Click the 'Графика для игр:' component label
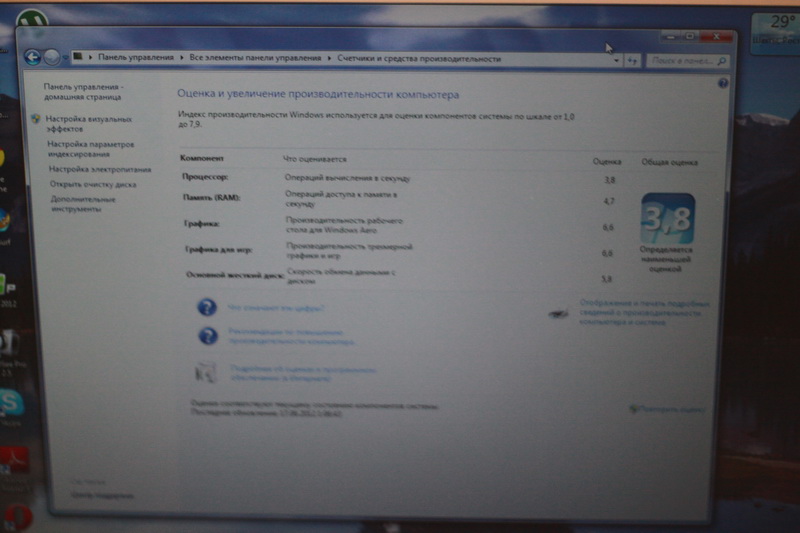This screenshot has height=533, width=800. click(x=219, y=249)
